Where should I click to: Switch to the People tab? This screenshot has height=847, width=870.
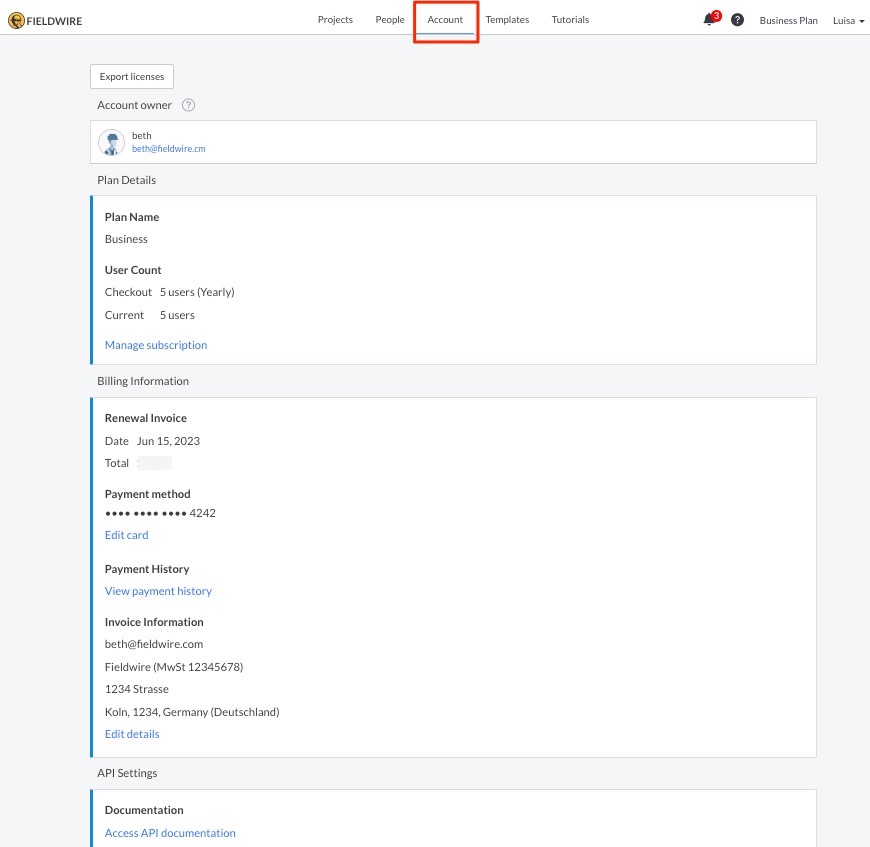390,20
